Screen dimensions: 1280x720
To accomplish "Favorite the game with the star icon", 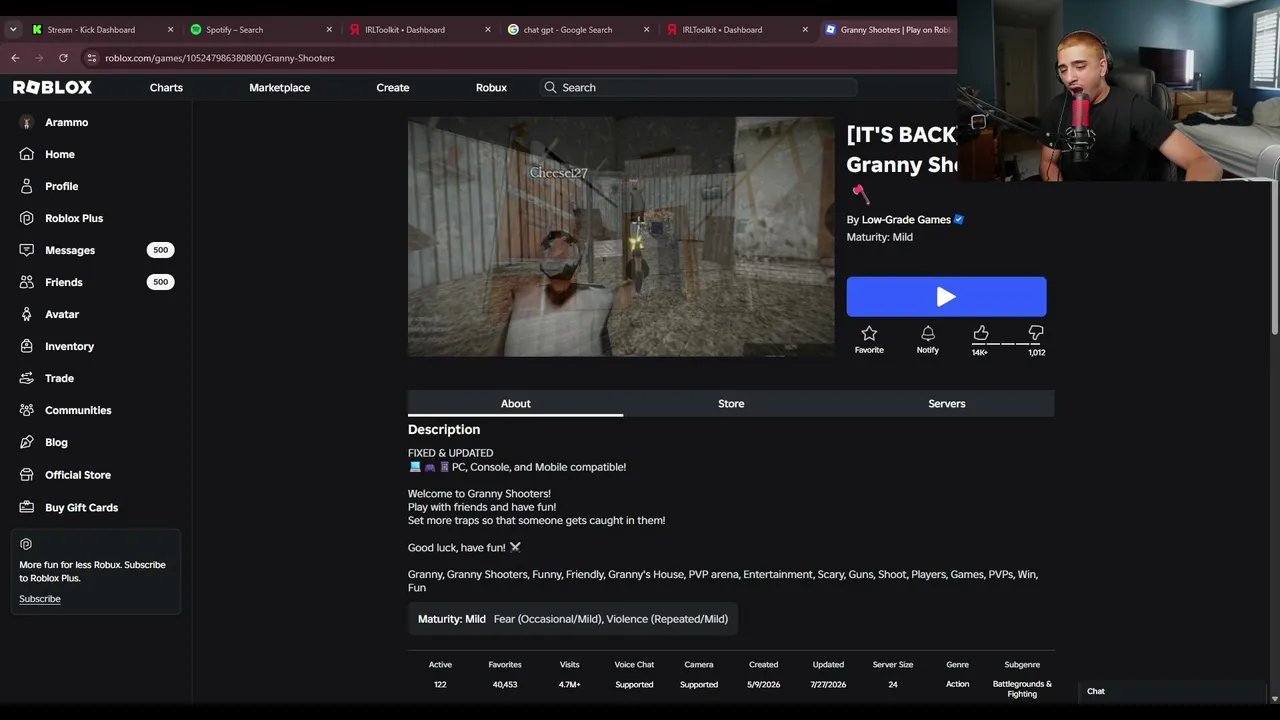I will (869, 333).
